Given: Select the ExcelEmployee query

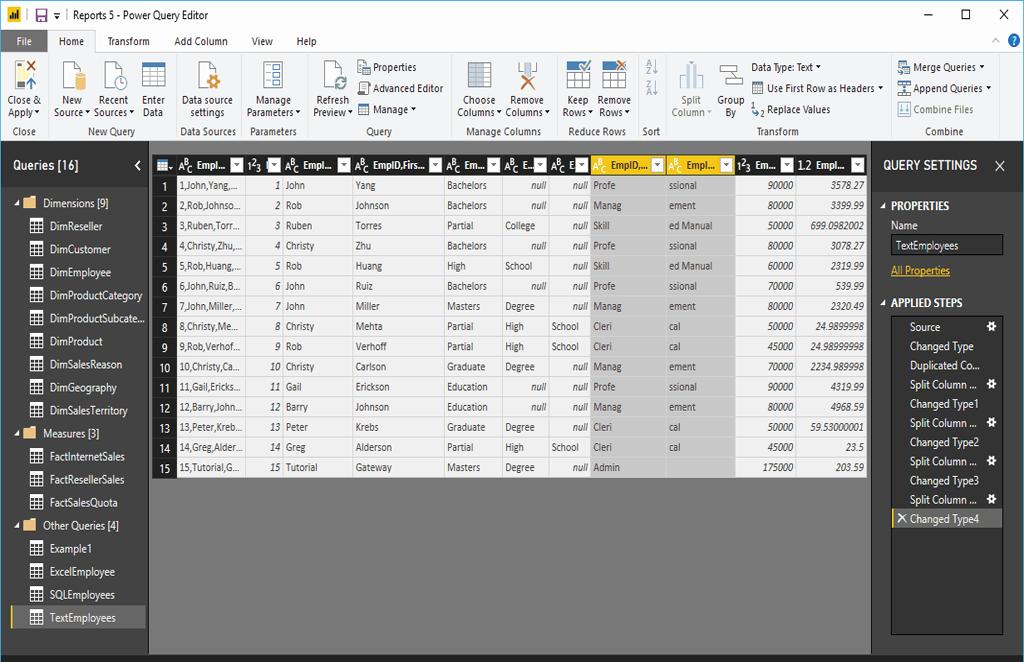Looking at the screenshot, I should click(82, 572).
